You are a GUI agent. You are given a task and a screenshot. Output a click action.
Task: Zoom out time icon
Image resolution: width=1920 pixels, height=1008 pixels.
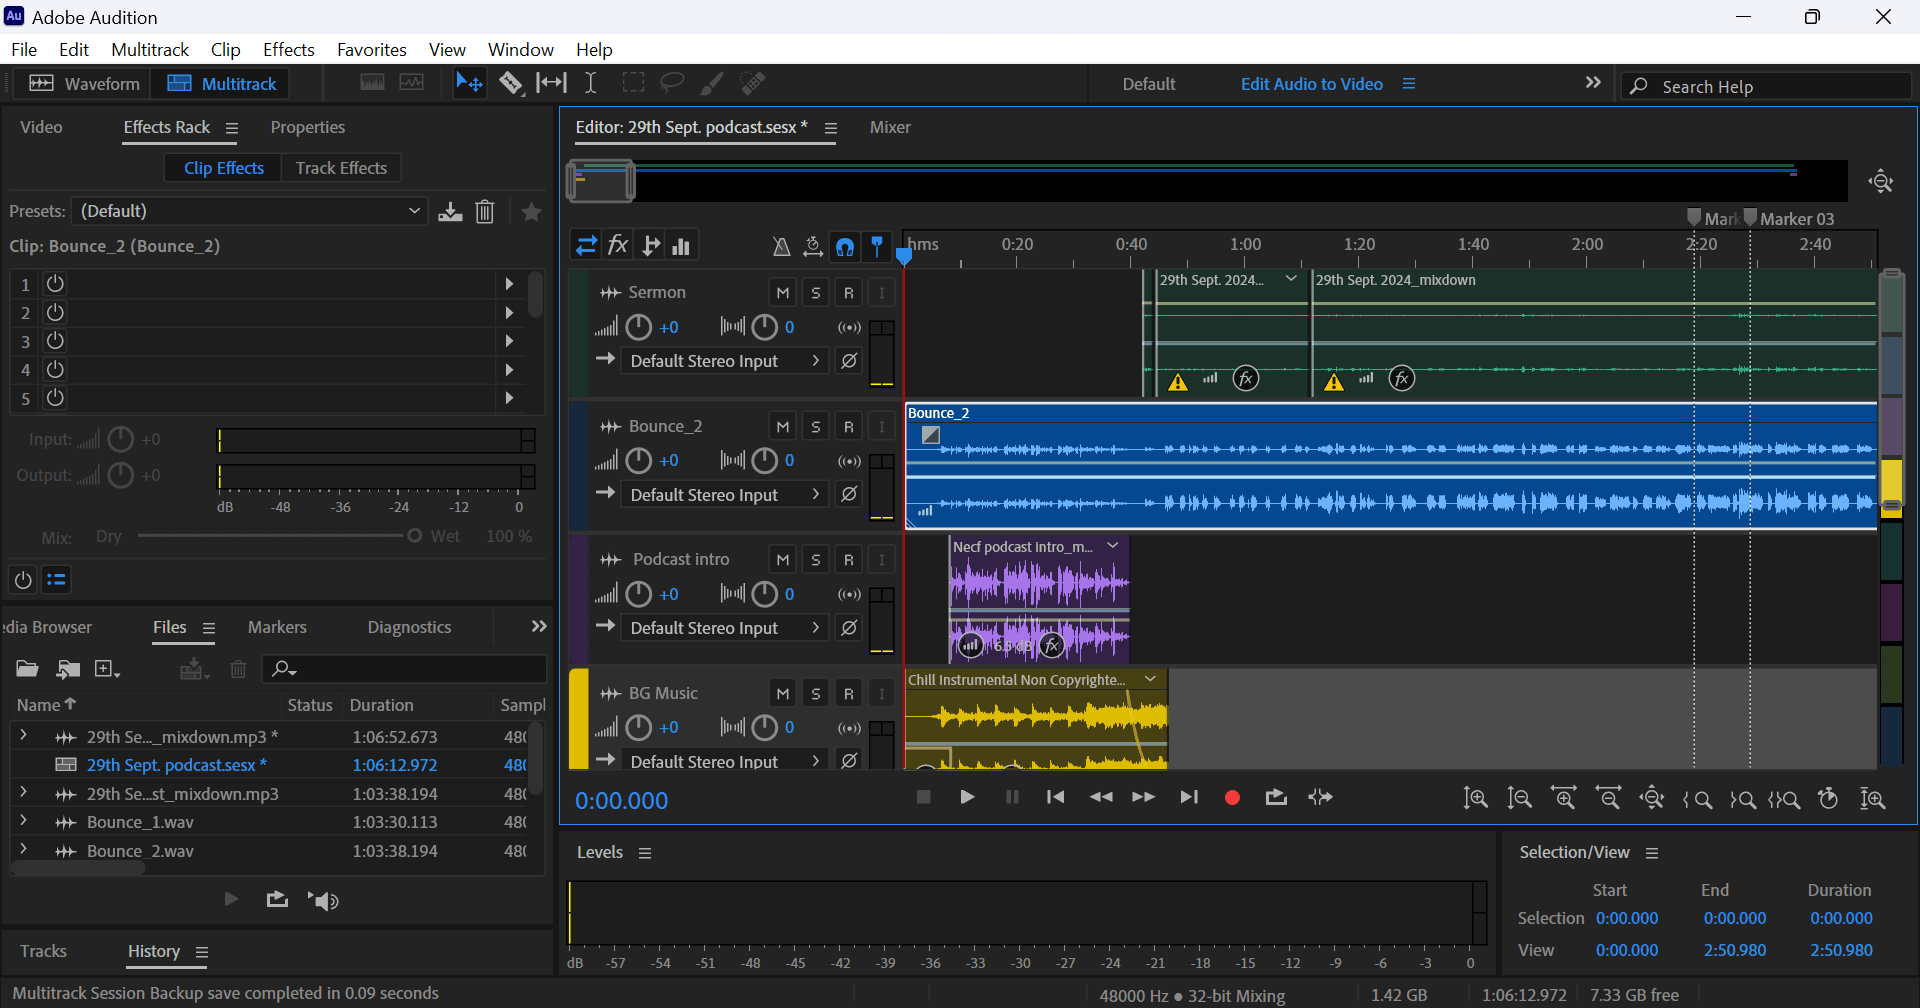tap(1608, 798)
